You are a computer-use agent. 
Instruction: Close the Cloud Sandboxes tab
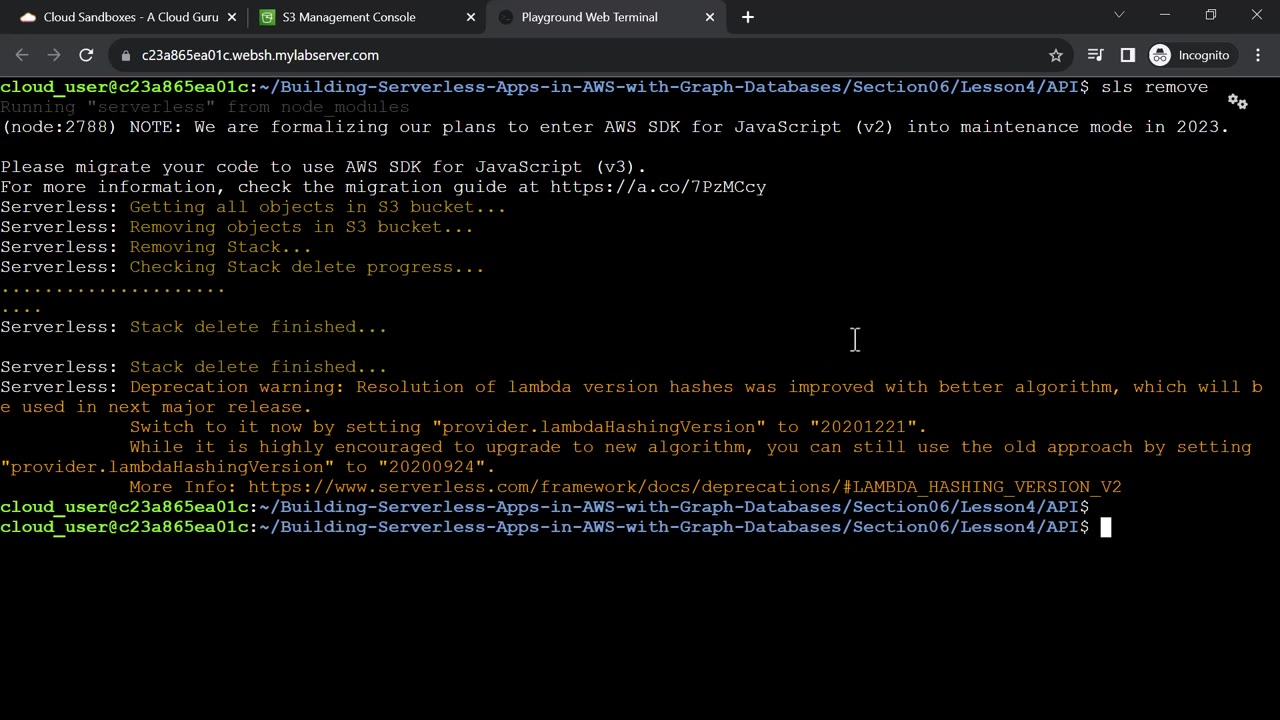click(x=232, y=17)
